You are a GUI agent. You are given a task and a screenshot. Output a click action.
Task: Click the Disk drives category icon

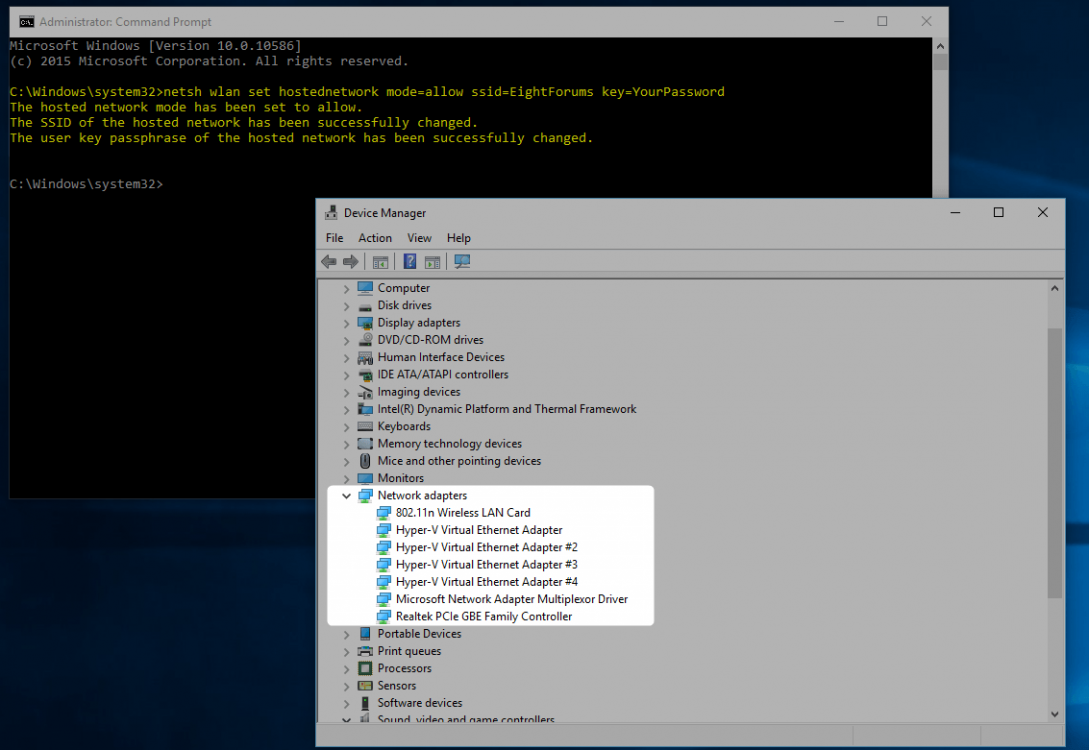pyautogui.click(x=365, y=306)
